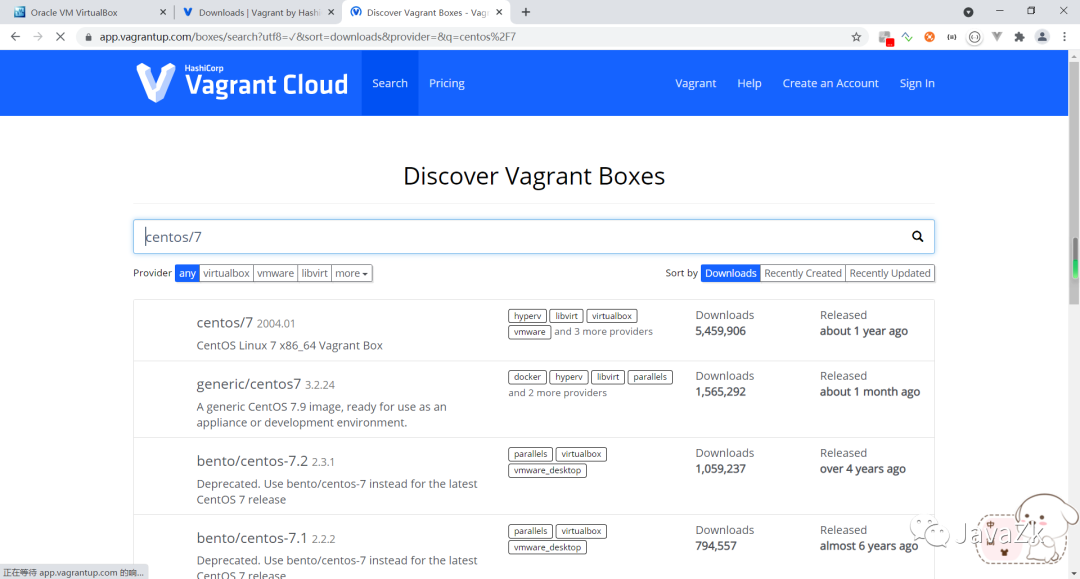The height and width of the screenshot is (579, 1080).
Task: Click 'about 1 month ago' release text
Action: pos(870,392)
